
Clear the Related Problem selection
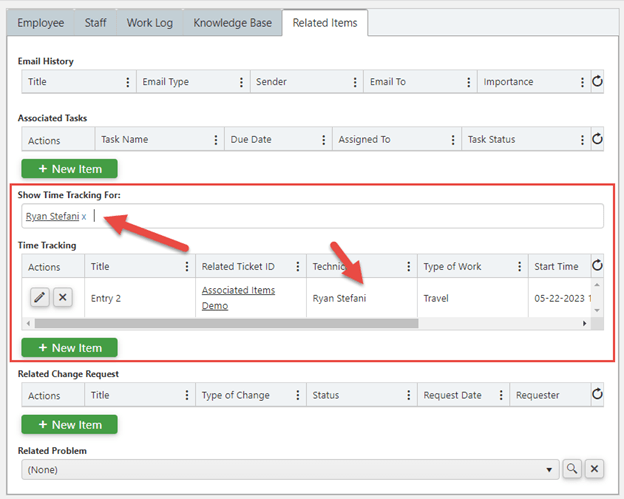click(x=594, y=469)
